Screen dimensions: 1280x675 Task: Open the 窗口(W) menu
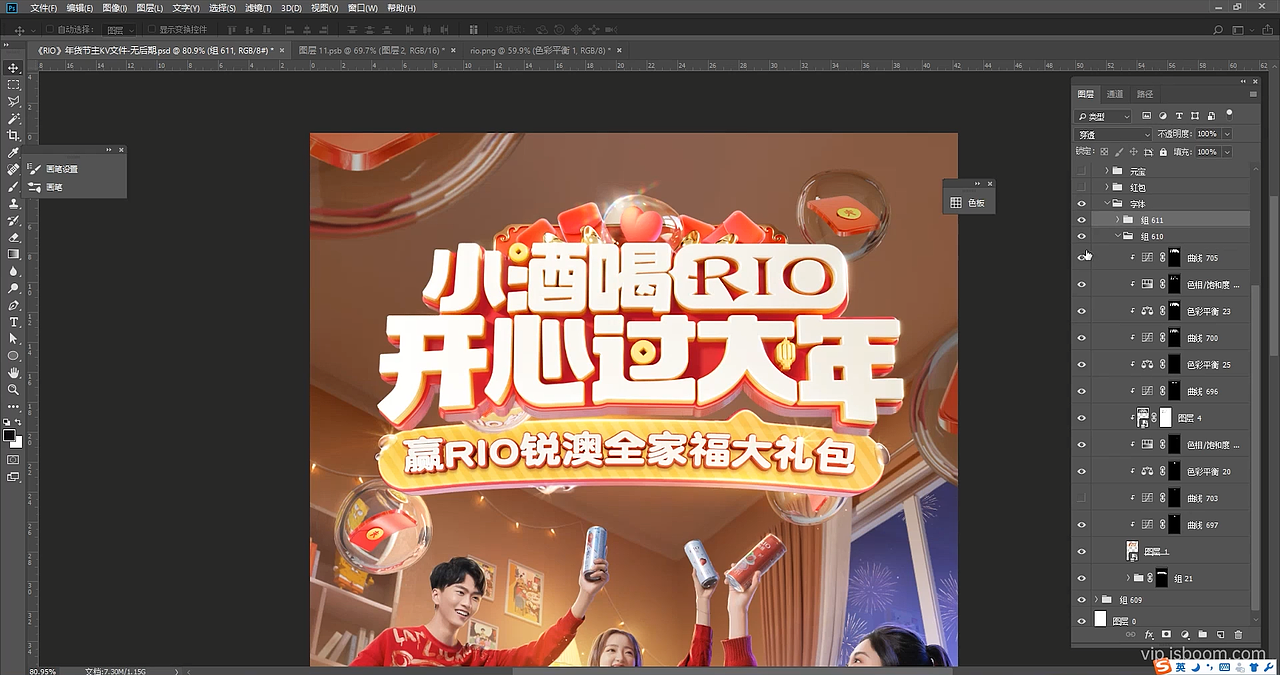tap(362, 8)
